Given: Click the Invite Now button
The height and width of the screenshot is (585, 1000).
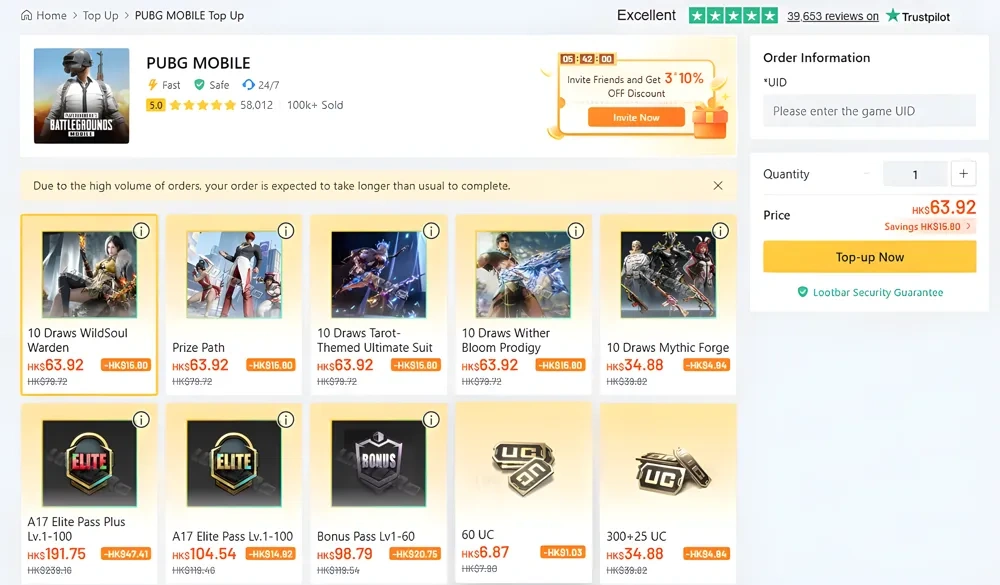Looking at the screenshot, I should [x=636, y=117].
